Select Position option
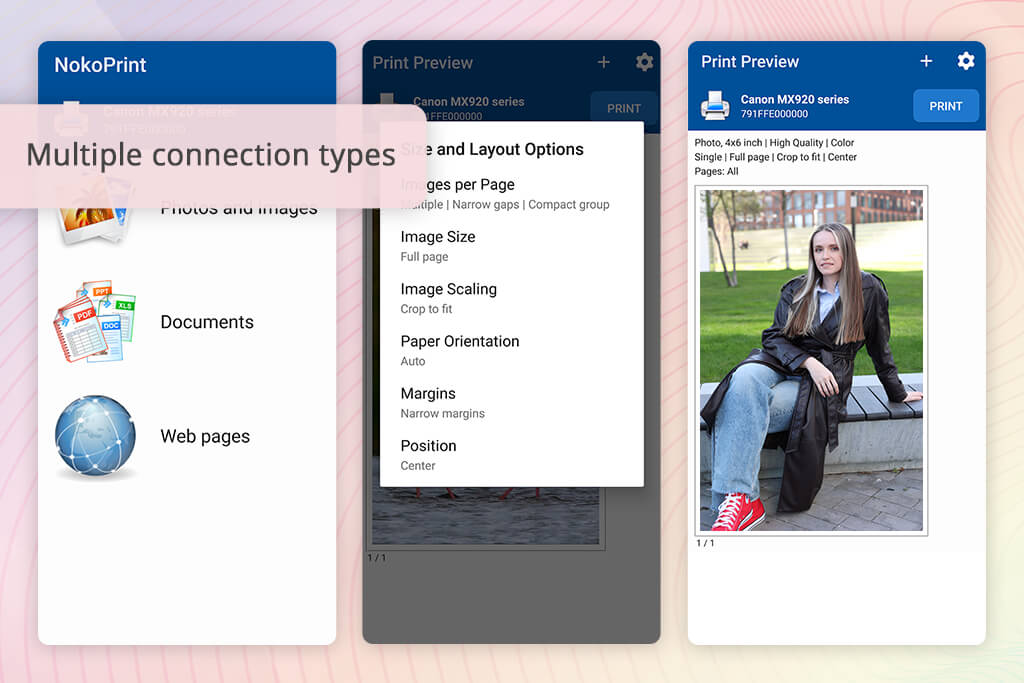The height and width of the screenshot is (683, 1024). pyautogui.click(x=511, y=455)
